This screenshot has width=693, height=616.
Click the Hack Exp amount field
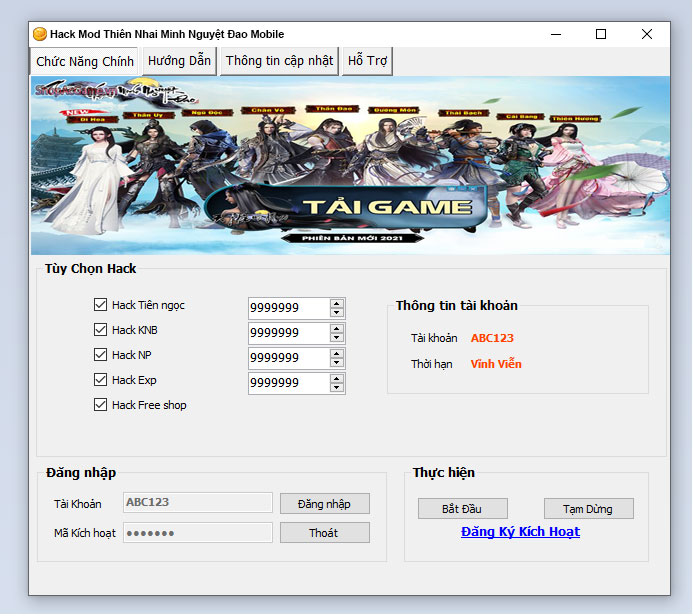289,383
